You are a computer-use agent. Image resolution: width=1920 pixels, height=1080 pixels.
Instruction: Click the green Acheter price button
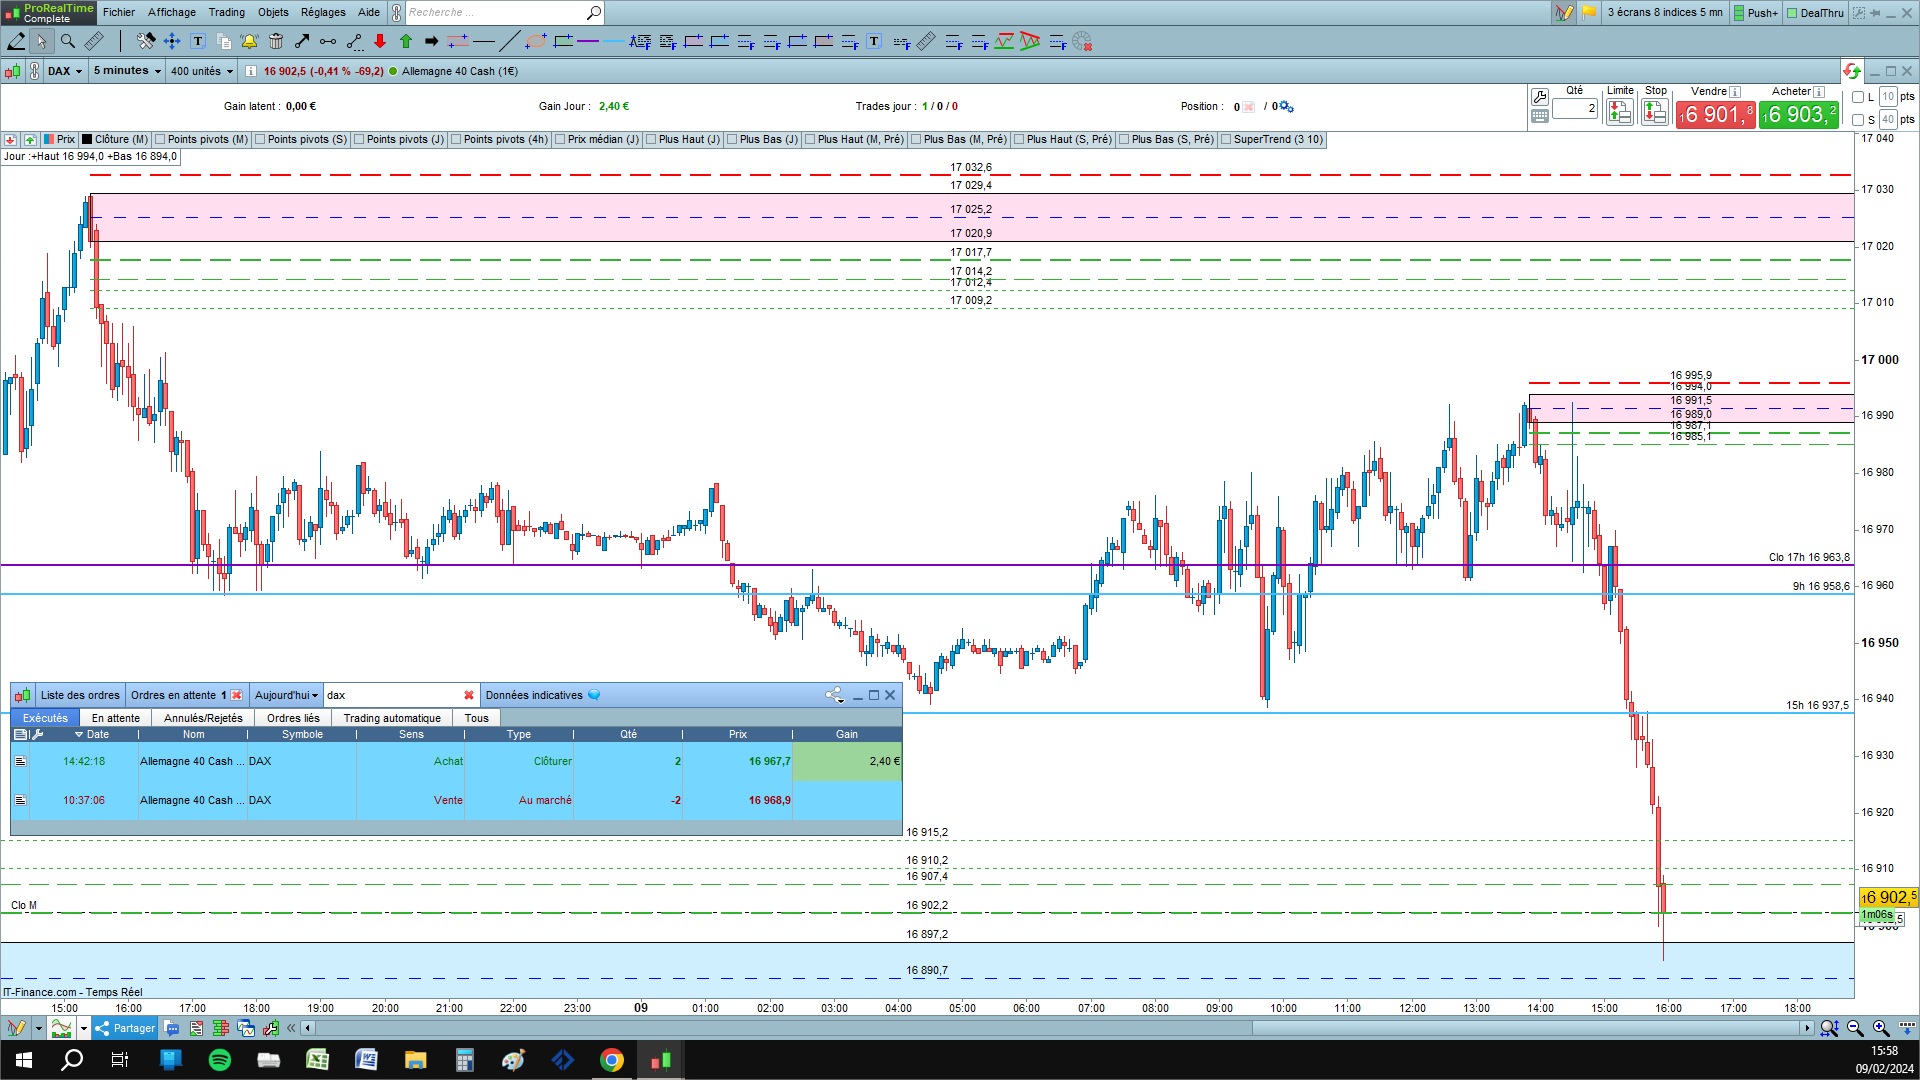tap(1798, 115)
